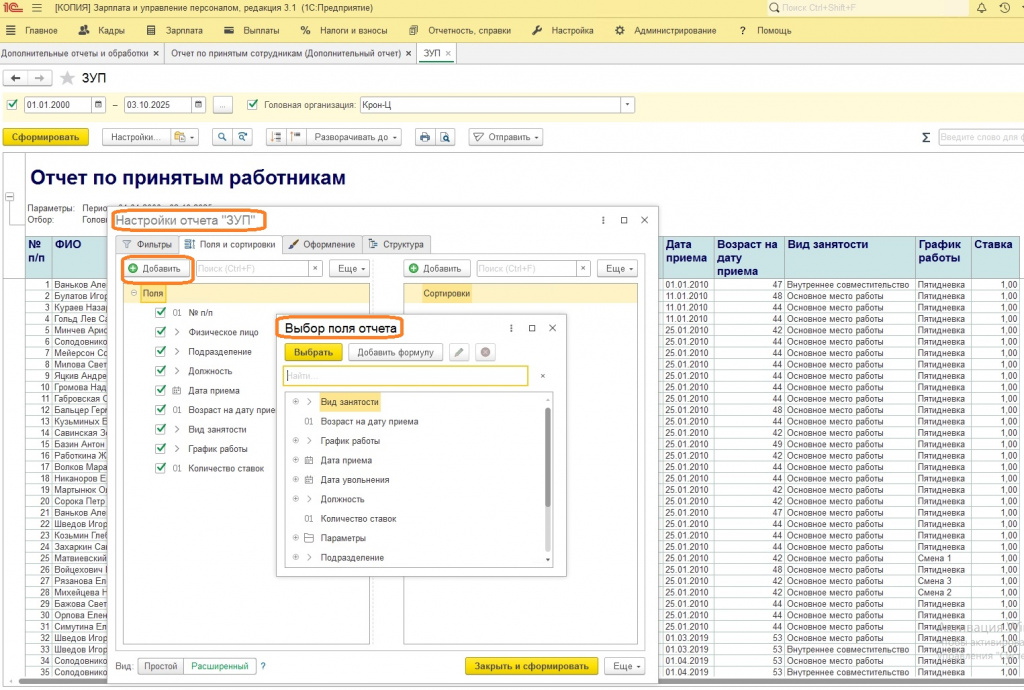Add ЗУП to favorites with star
The image size is (1024, 690).
(x=67, y=78)
